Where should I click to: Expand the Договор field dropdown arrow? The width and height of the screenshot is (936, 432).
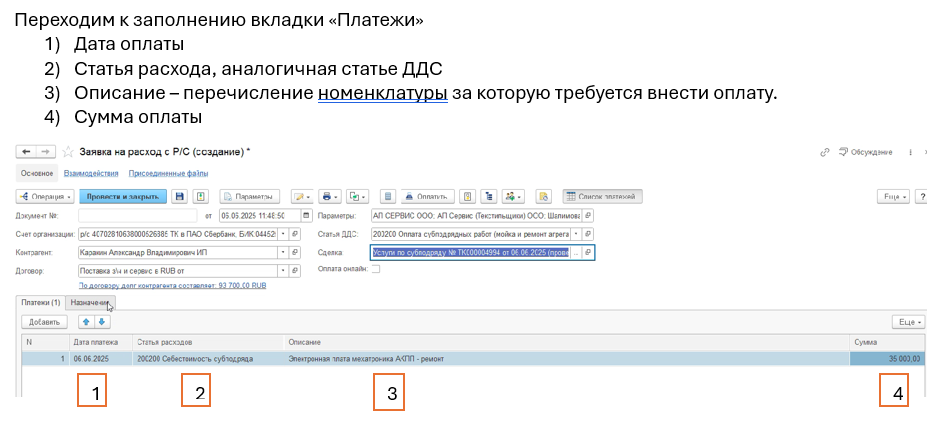pyautogui.click(x=283, y=271)
